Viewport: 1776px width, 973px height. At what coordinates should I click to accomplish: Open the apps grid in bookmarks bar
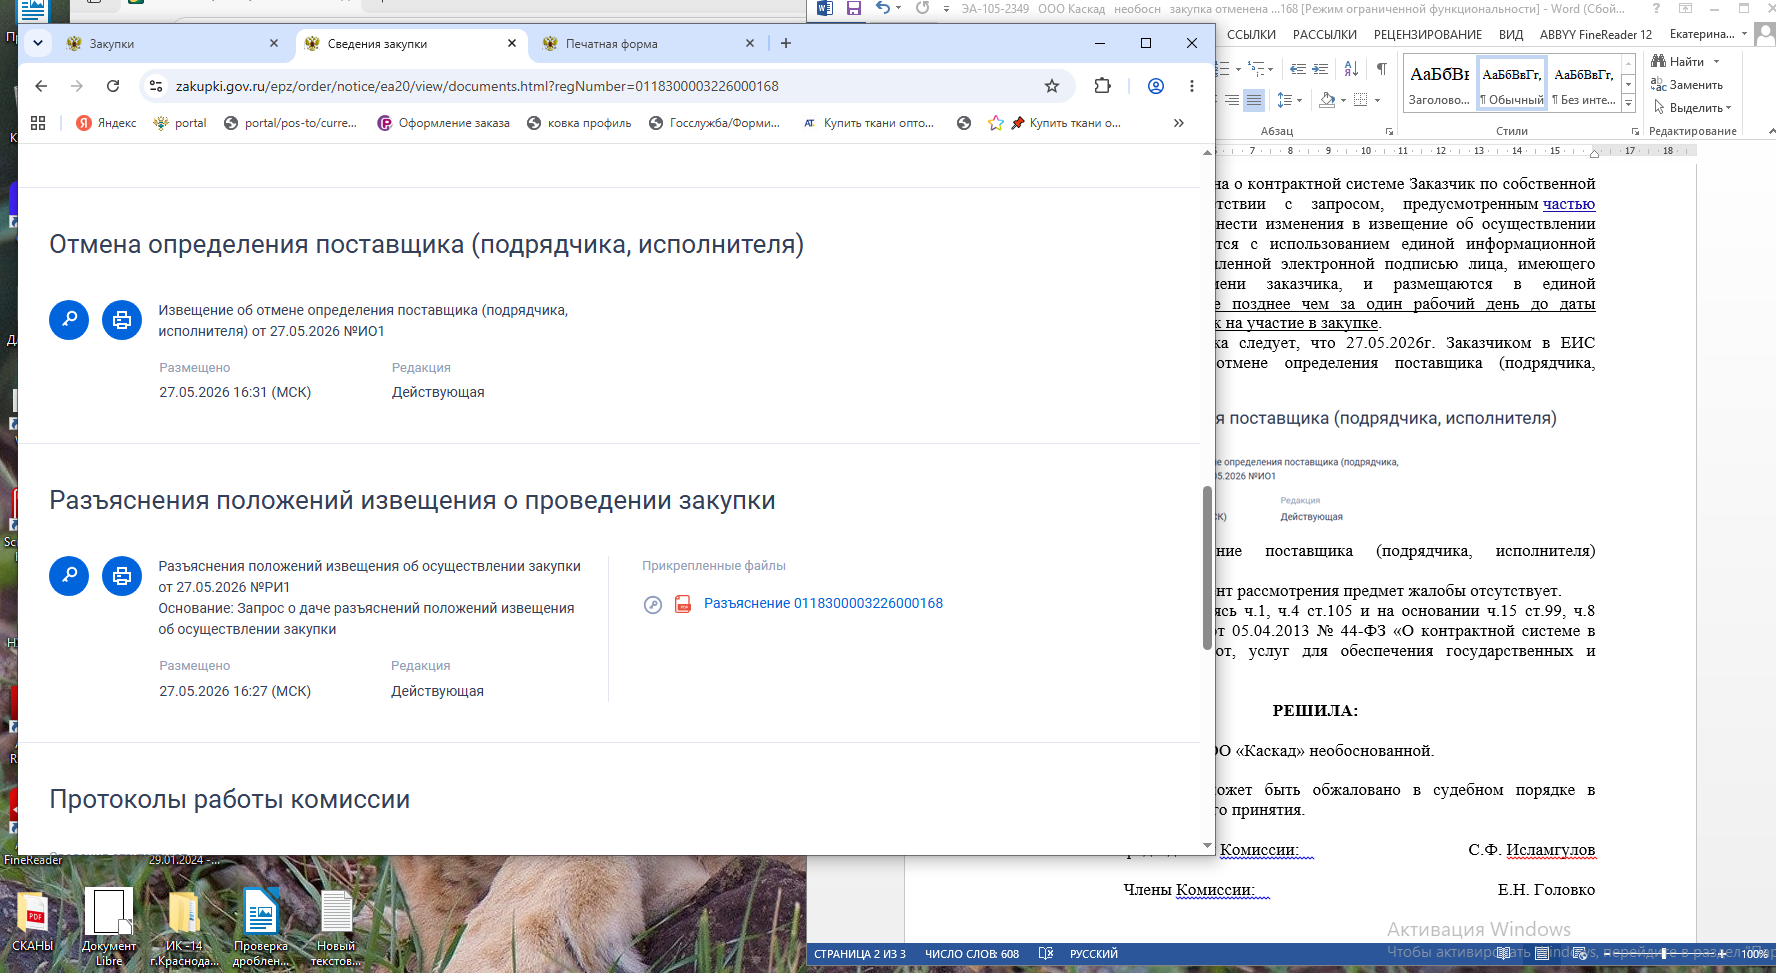coord(39,123)
